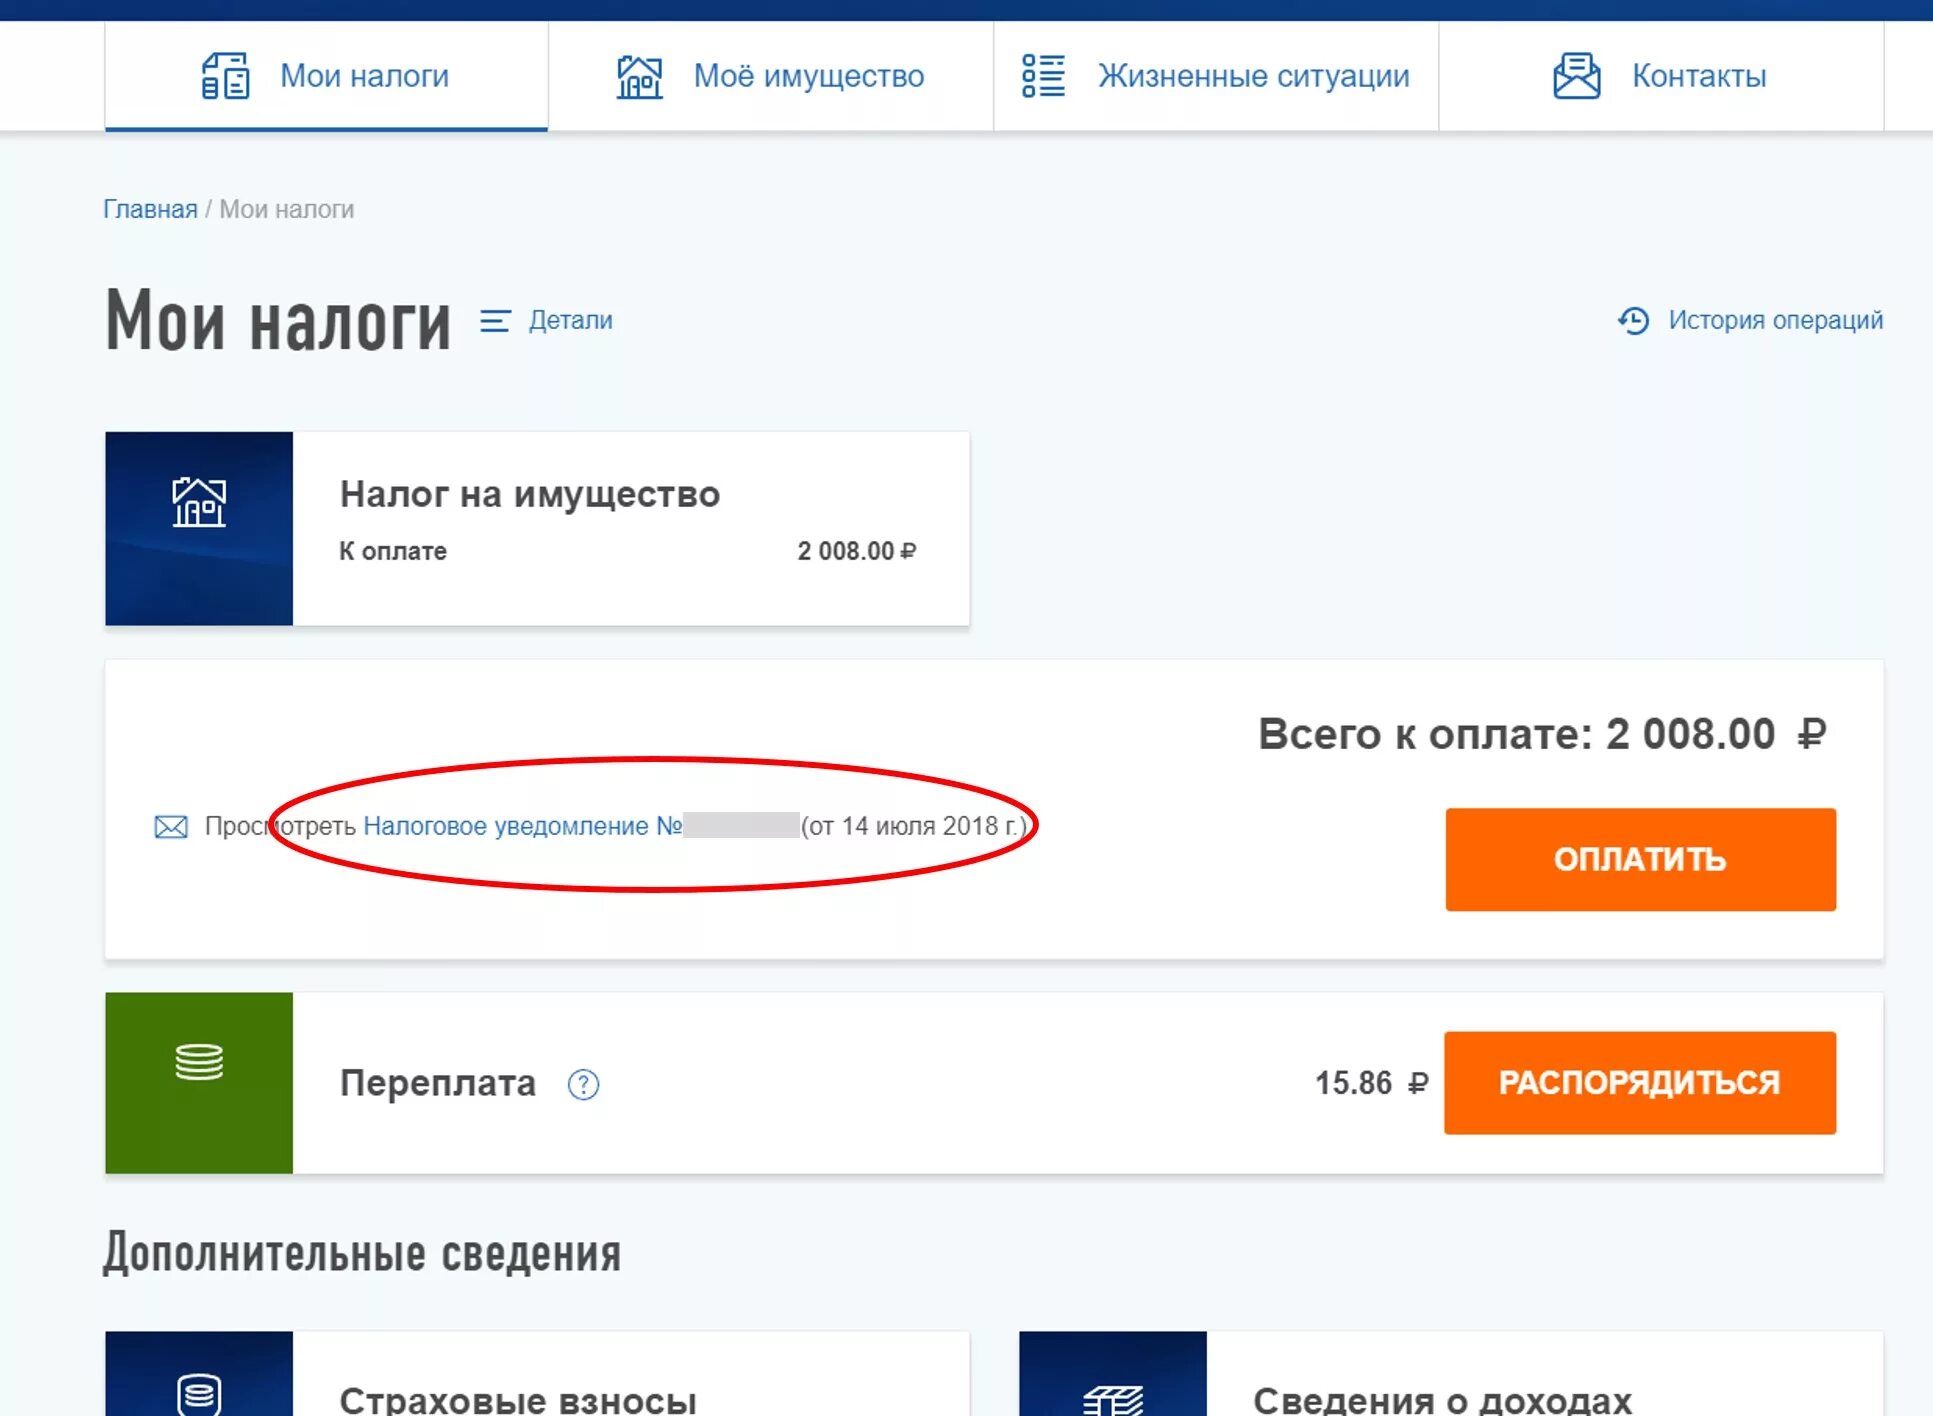Click the house icon on the property tax card
Image resolution: width=1933 pixels, height=1416 pixels.
click(199, 501)
